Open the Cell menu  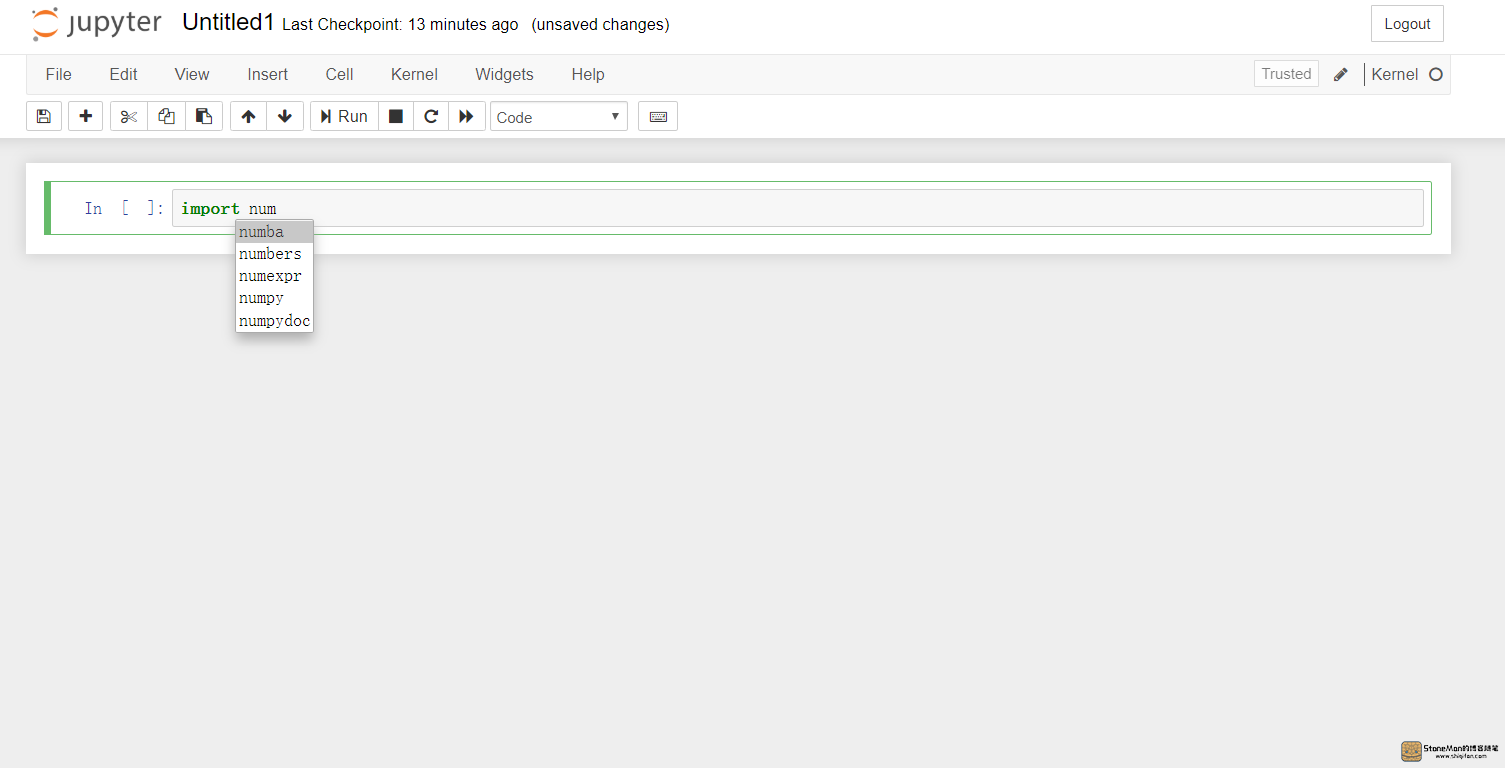tap(340, 74)
